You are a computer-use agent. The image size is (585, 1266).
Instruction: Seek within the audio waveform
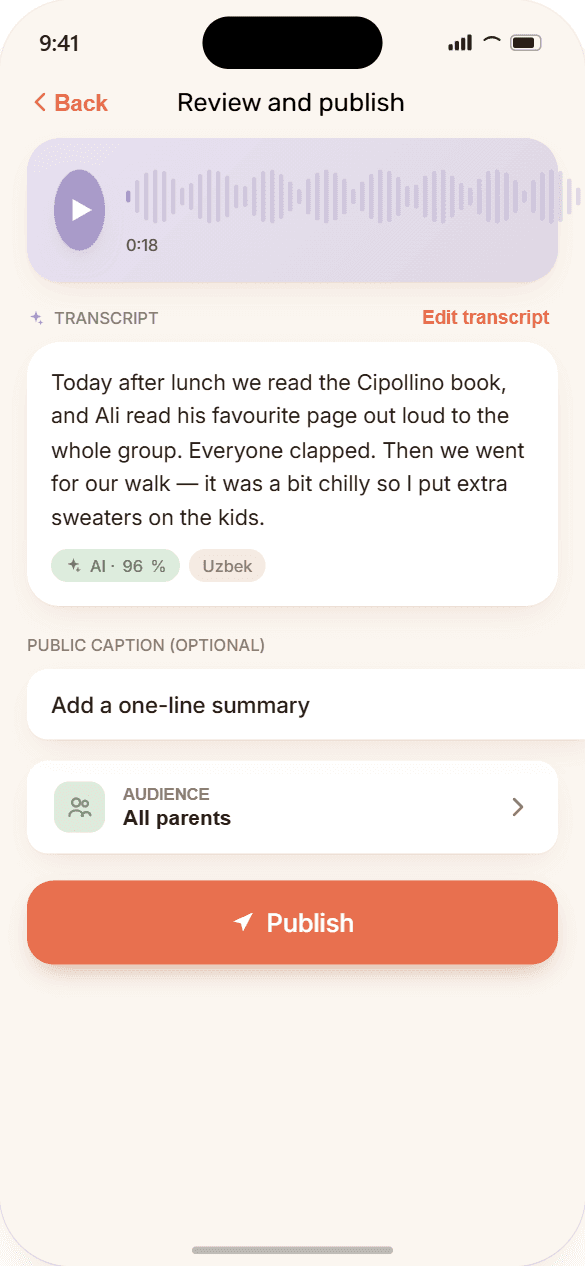pyautogui.click(x=353, y=196)
